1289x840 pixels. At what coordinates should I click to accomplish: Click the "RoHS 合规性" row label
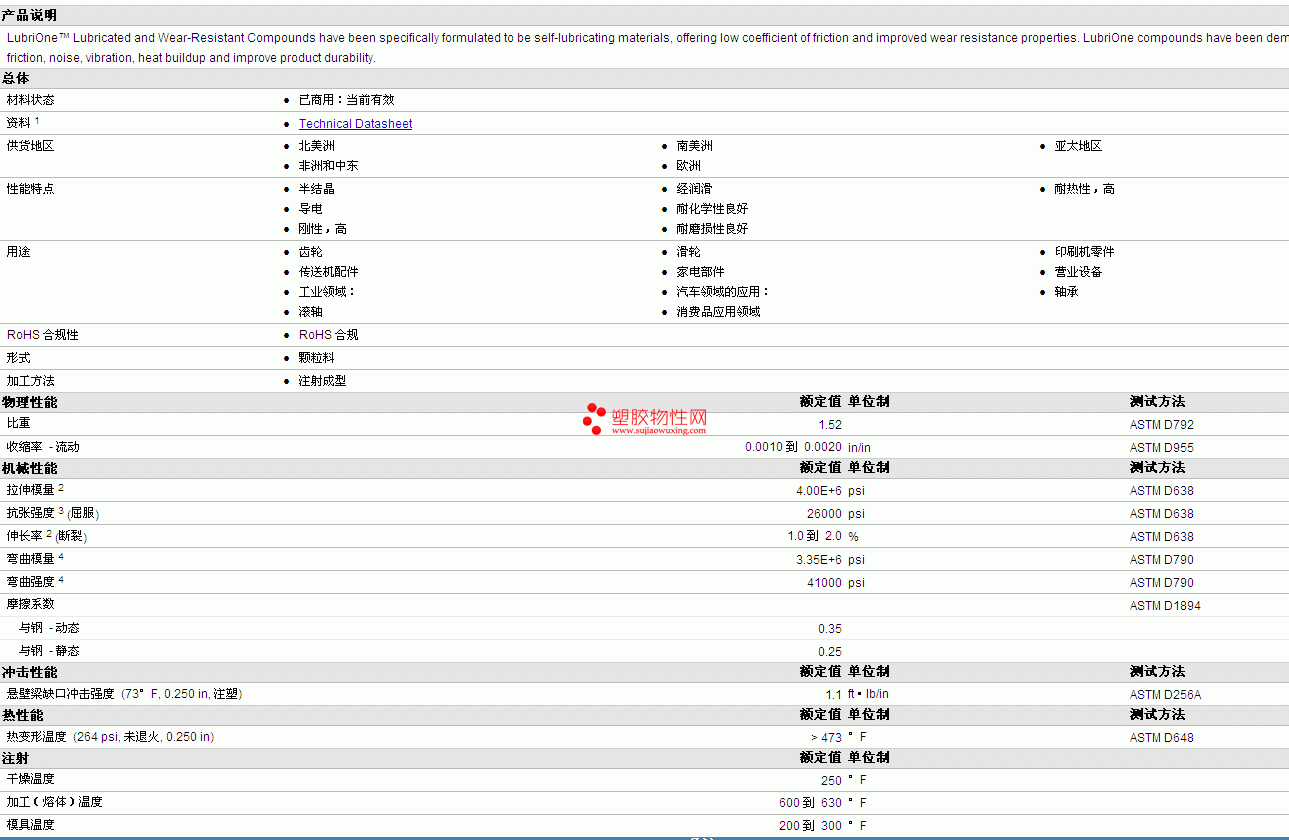pyautogui.click(x=43, y=335)
